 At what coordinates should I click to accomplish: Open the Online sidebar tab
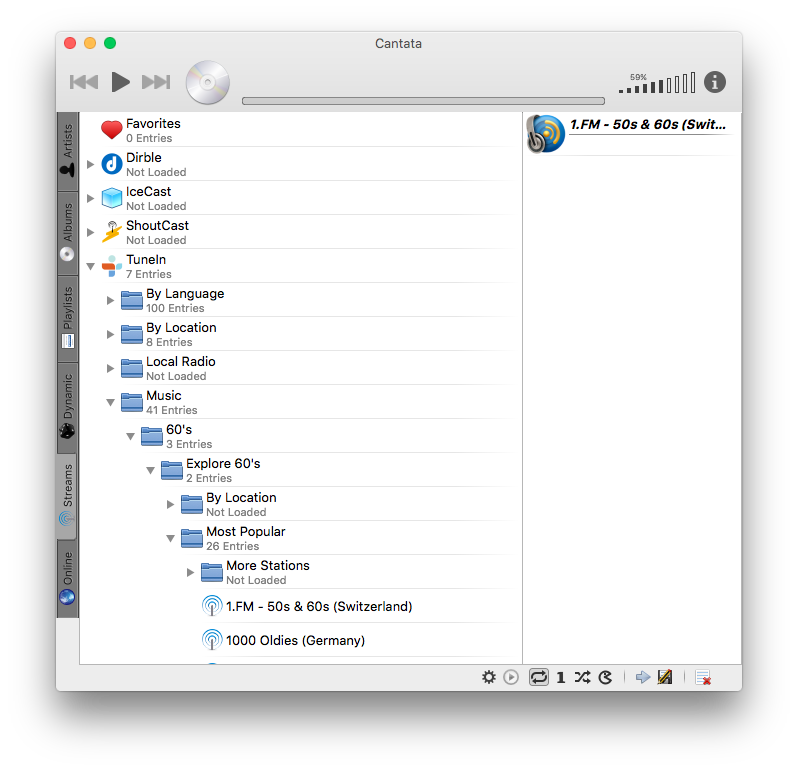pos(68,577)
